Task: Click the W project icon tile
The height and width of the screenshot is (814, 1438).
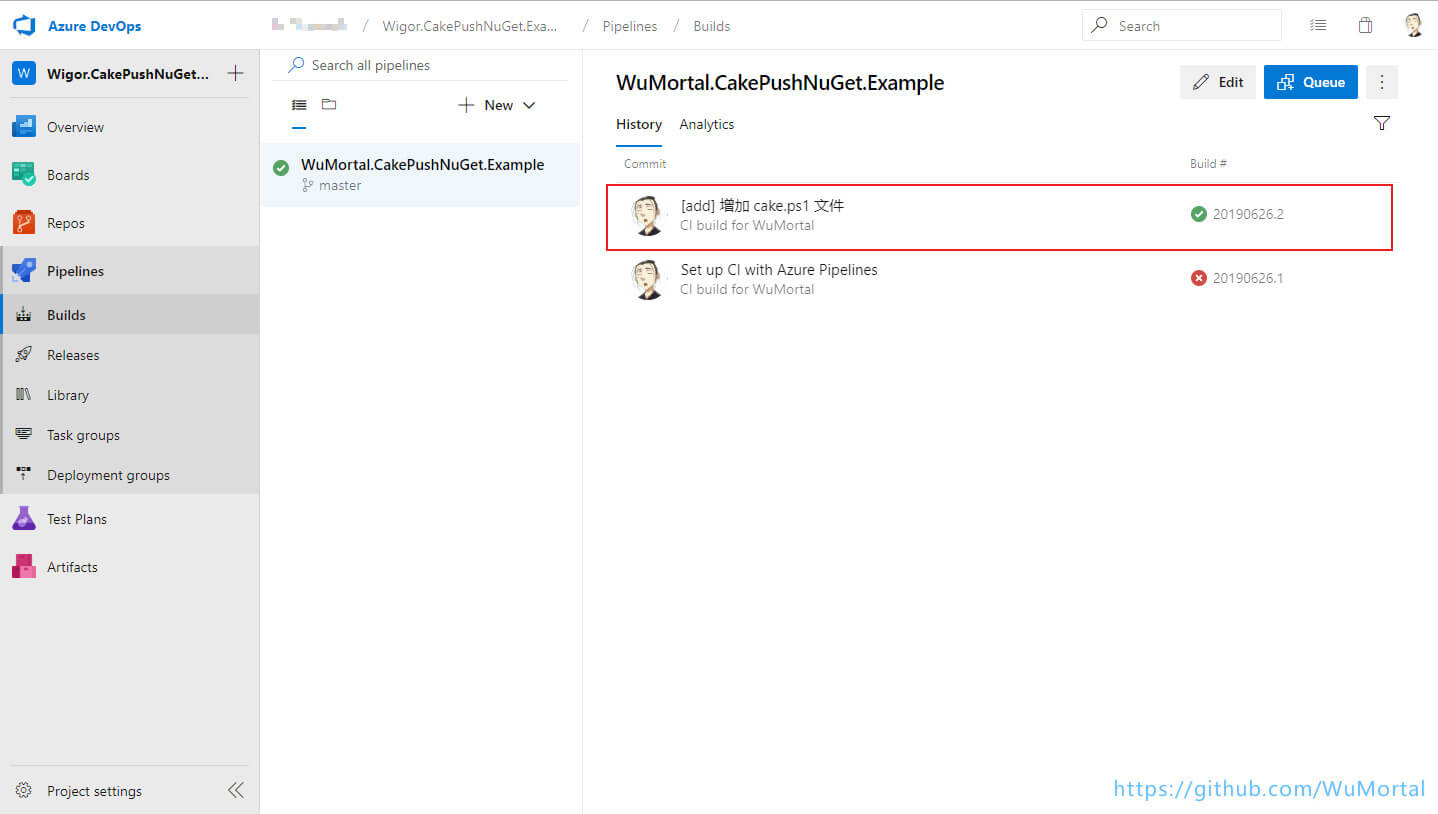Action: pyautogui.click(x=24, y=74)
